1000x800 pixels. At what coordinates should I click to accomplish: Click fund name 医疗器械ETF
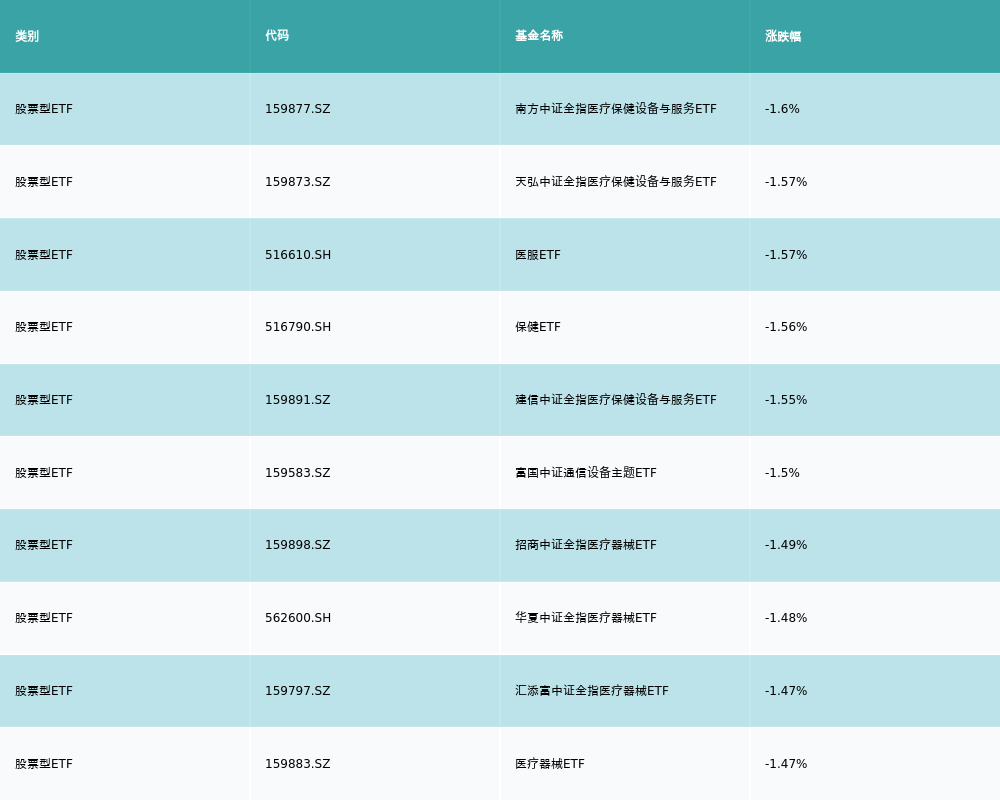pyautogui.click(x=550, y=764)
